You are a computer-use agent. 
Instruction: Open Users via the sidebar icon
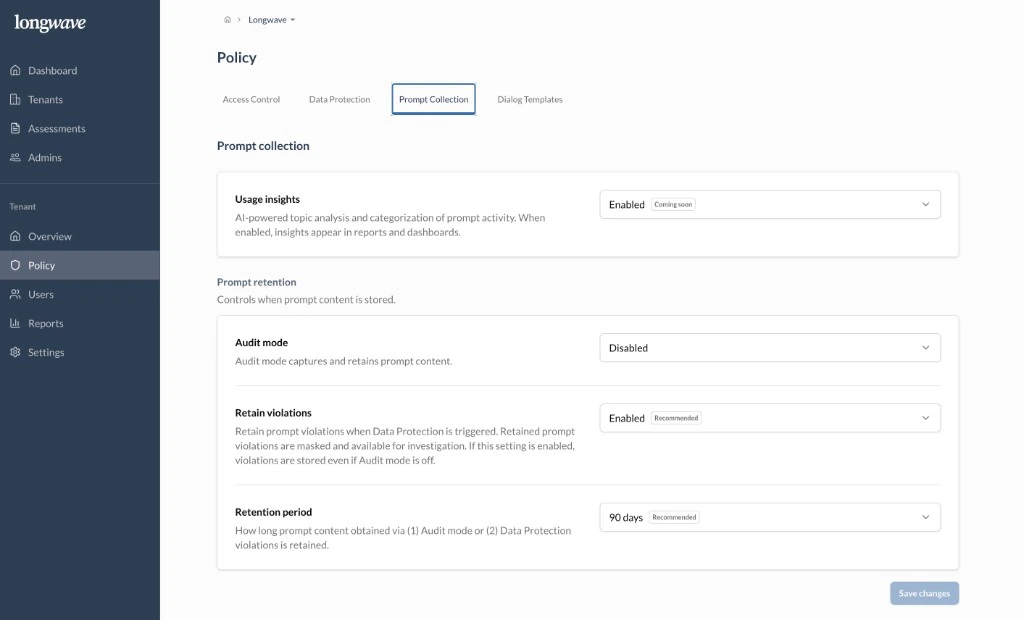click(x=14, y=294)
